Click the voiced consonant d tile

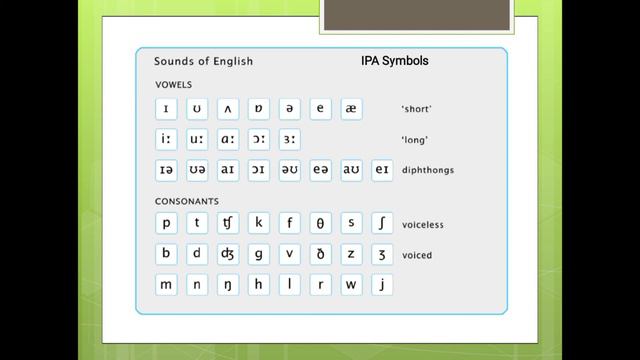pos(197,254)
